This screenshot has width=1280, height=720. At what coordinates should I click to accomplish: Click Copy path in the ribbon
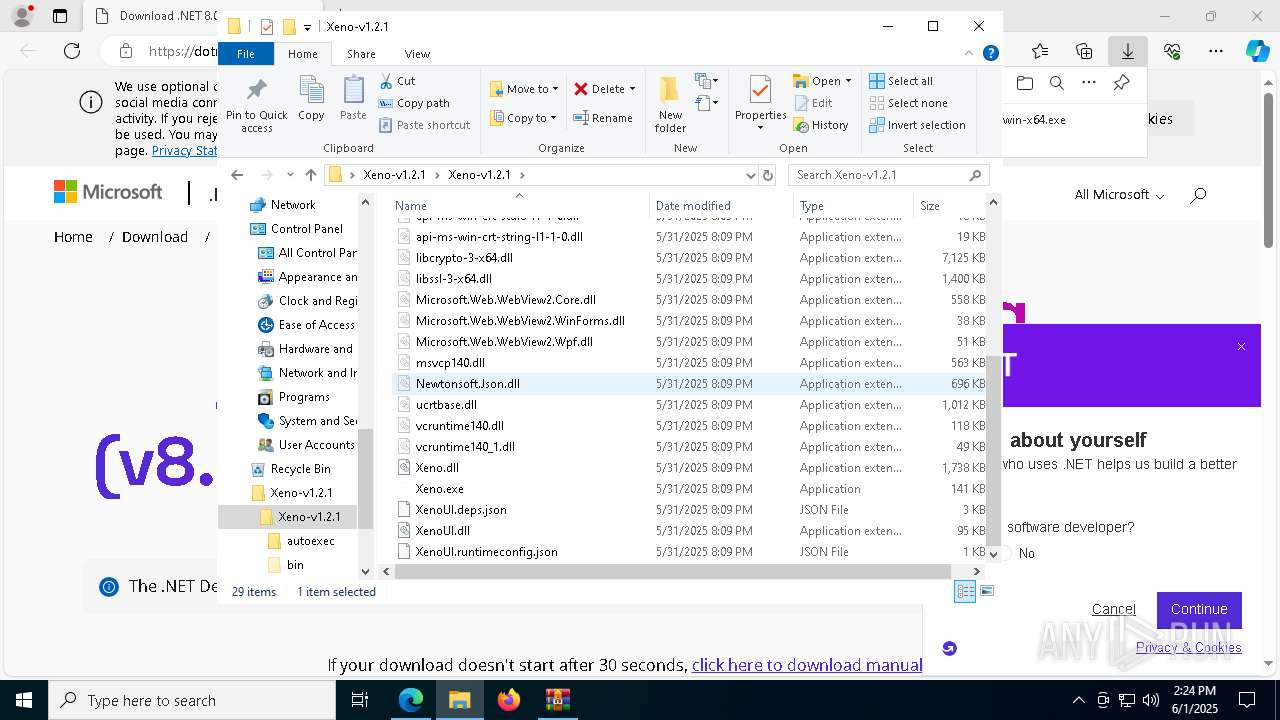click(414, 103)
